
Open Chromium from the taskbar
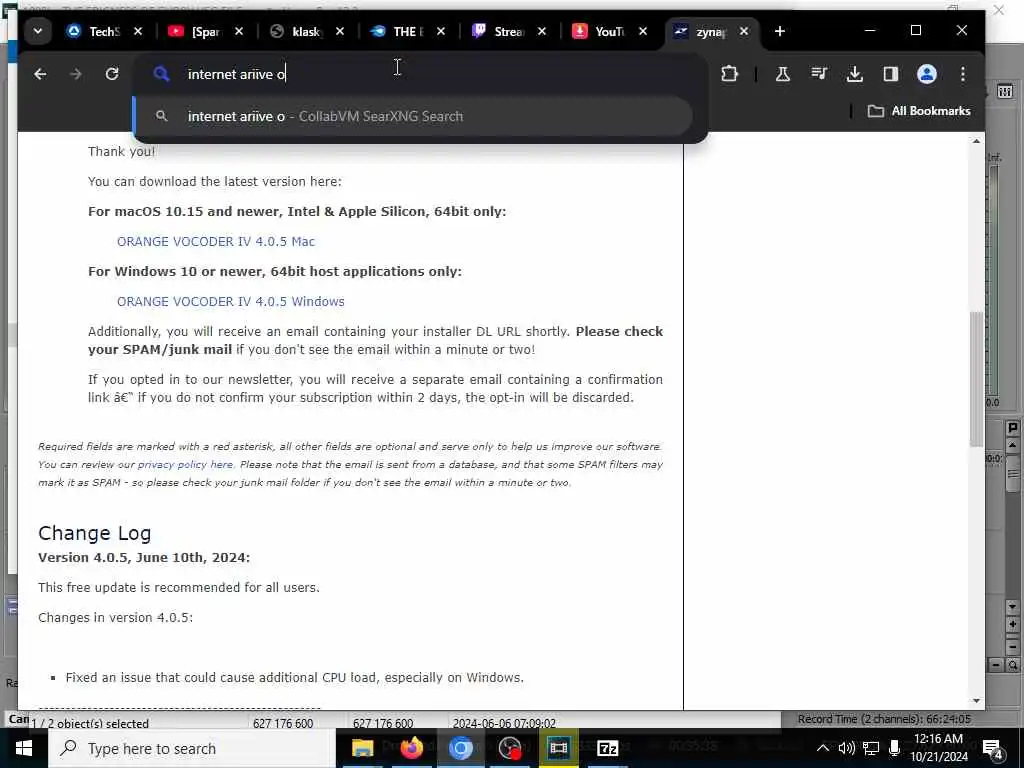click(460, 748)
